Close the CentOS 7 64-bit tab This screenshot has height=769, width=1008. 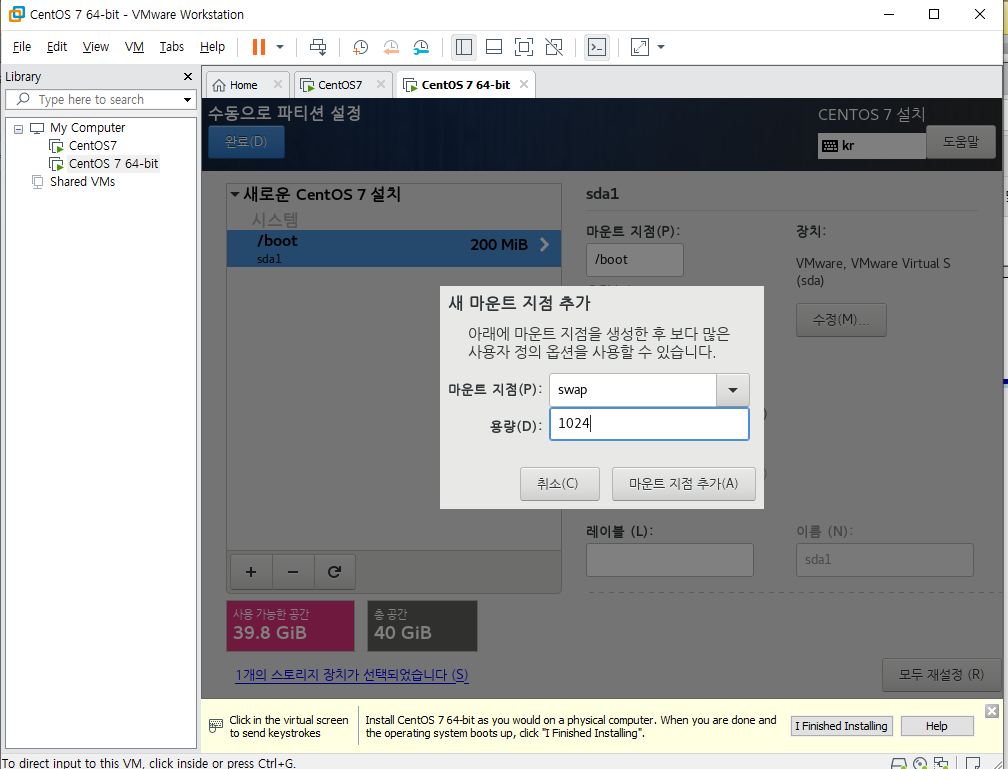524,84
